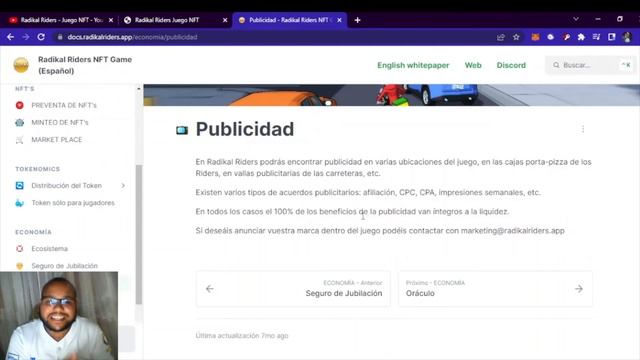Click the sidebar vertical scrollbar
640x360 pixels.
click(139, 235)
